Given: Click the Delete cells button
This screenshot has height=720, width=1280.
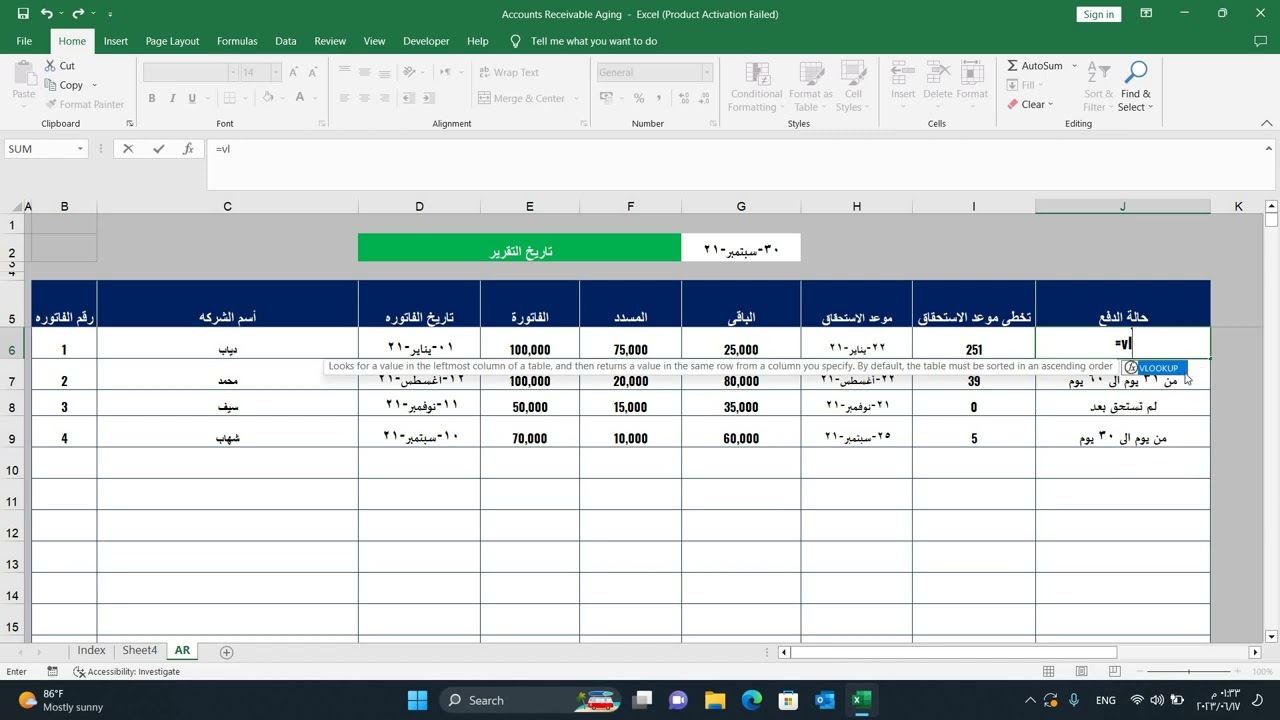Looking at the screenshot, I should pyautogui.click(x=937, y=82).
